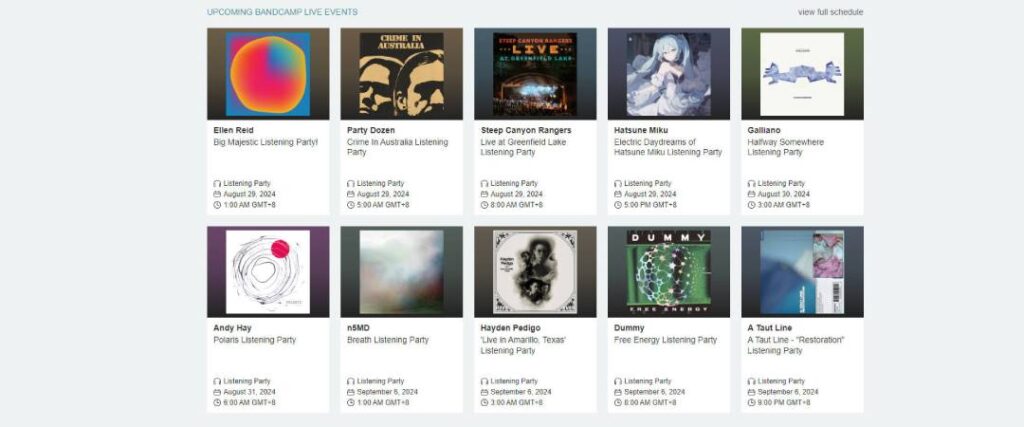The image size is (1024, 427).
Task: Select the n5MD Breath album artwork
Action: [x=402, y=272]
